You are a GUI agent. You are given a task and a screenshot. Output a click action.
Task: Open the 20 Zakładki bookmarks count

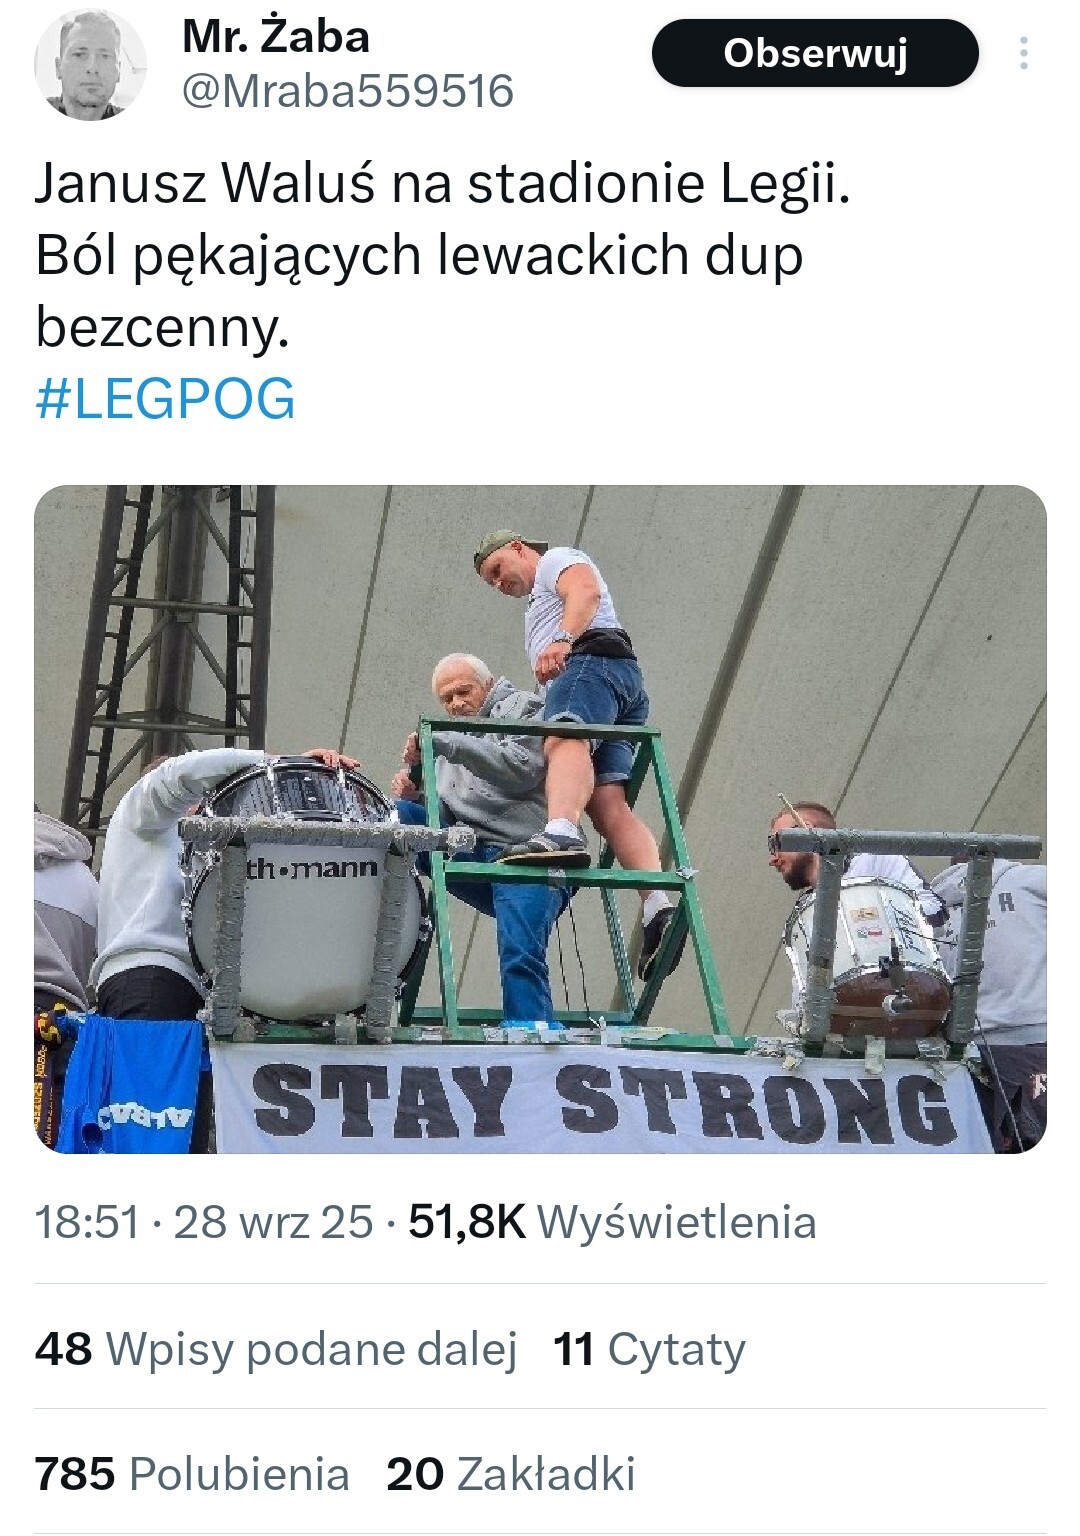pyautogui.click(x=511, y=1474)
